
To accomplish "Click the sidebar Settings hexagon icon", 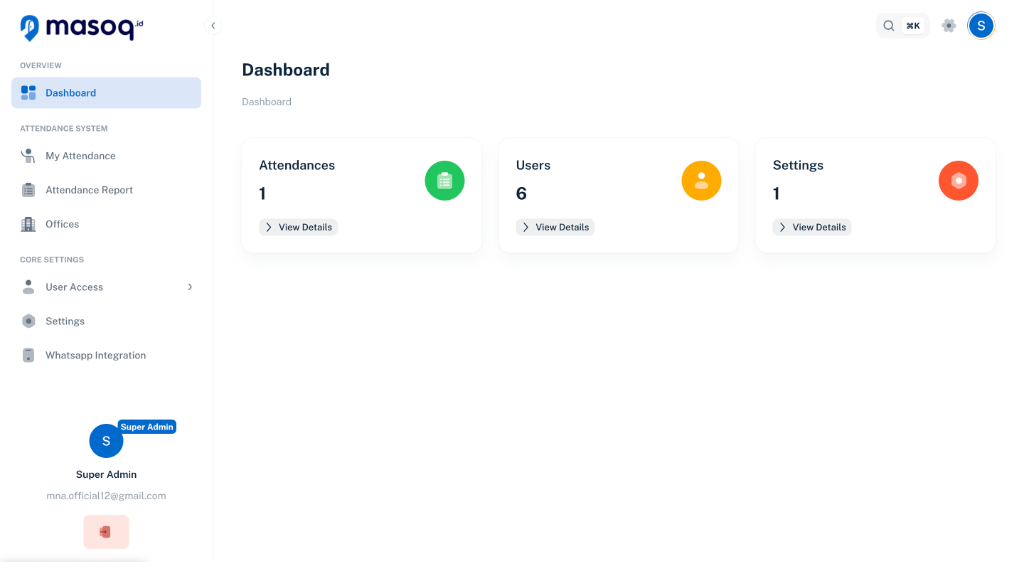I will [28, 321].
